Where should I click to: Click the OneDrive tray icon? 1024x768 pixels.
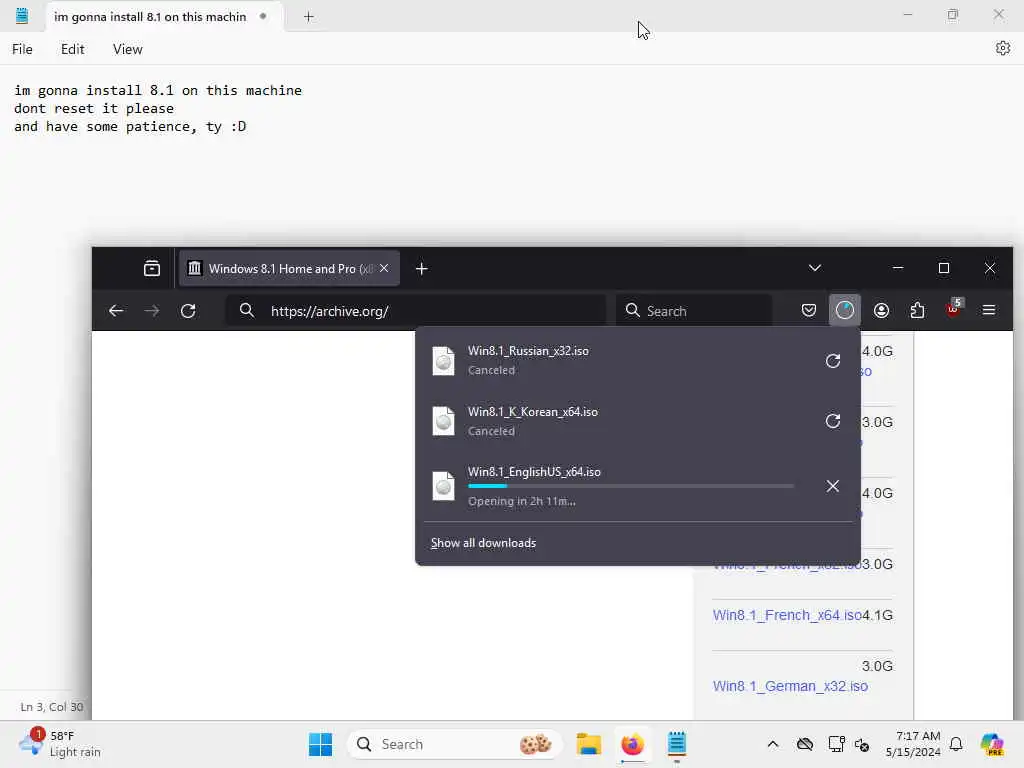(805, 744)
